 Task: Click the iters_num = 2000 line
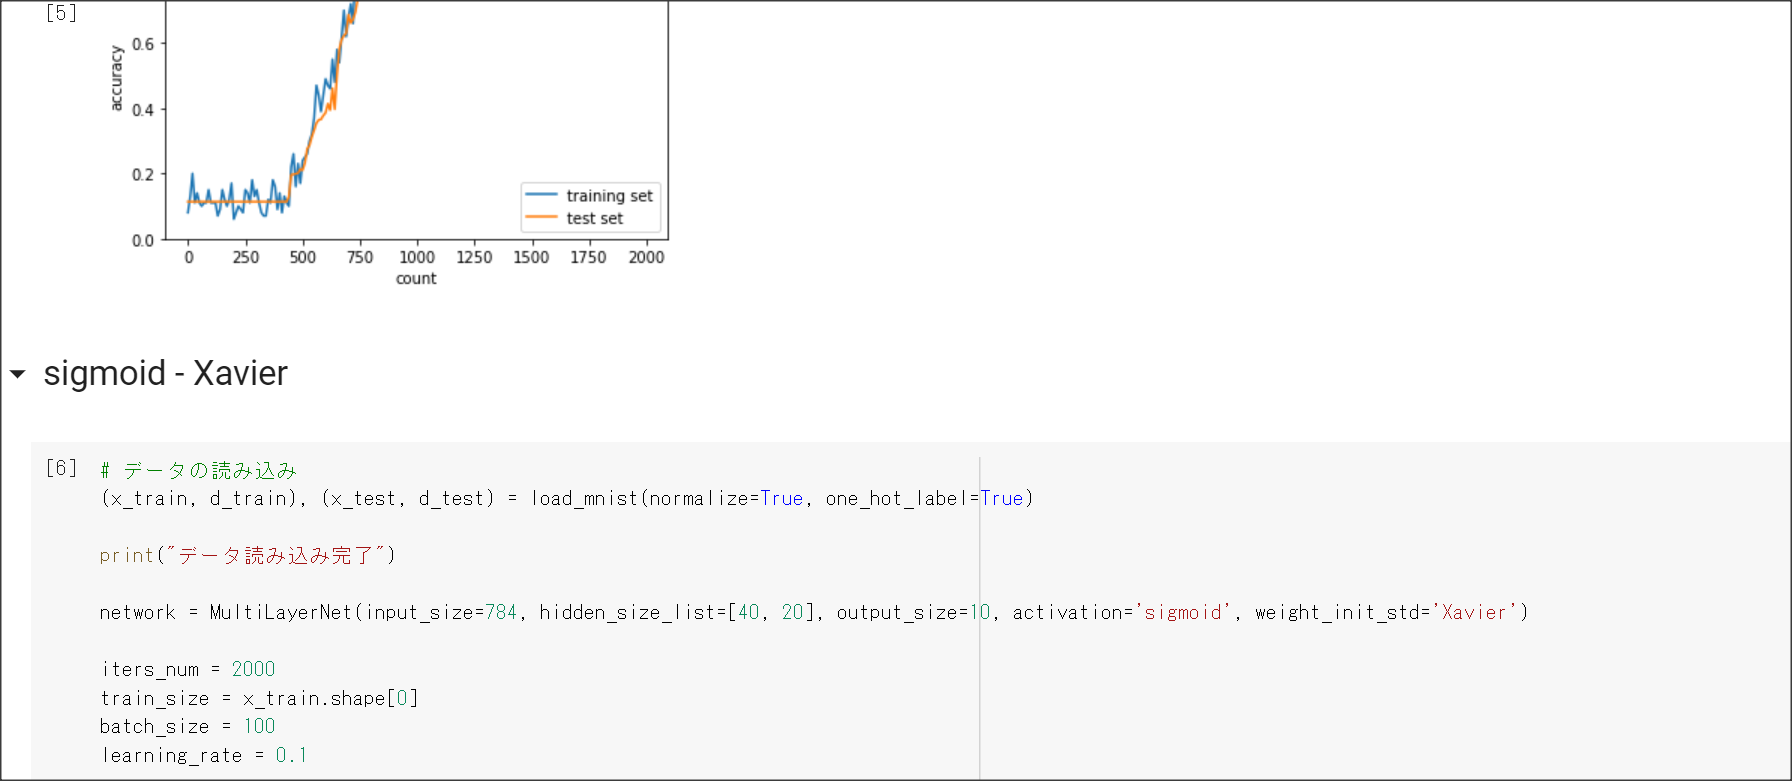188,669
